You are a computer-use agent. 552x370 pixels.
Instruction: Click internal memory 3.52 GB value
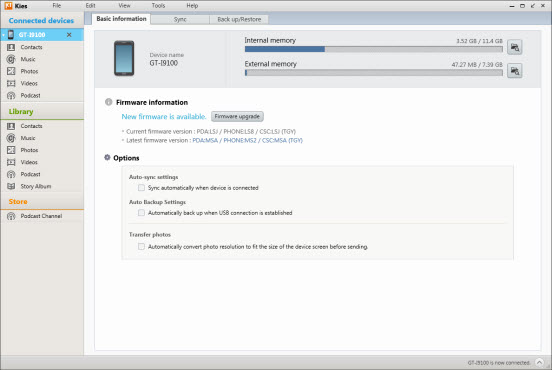coord(479,41)
